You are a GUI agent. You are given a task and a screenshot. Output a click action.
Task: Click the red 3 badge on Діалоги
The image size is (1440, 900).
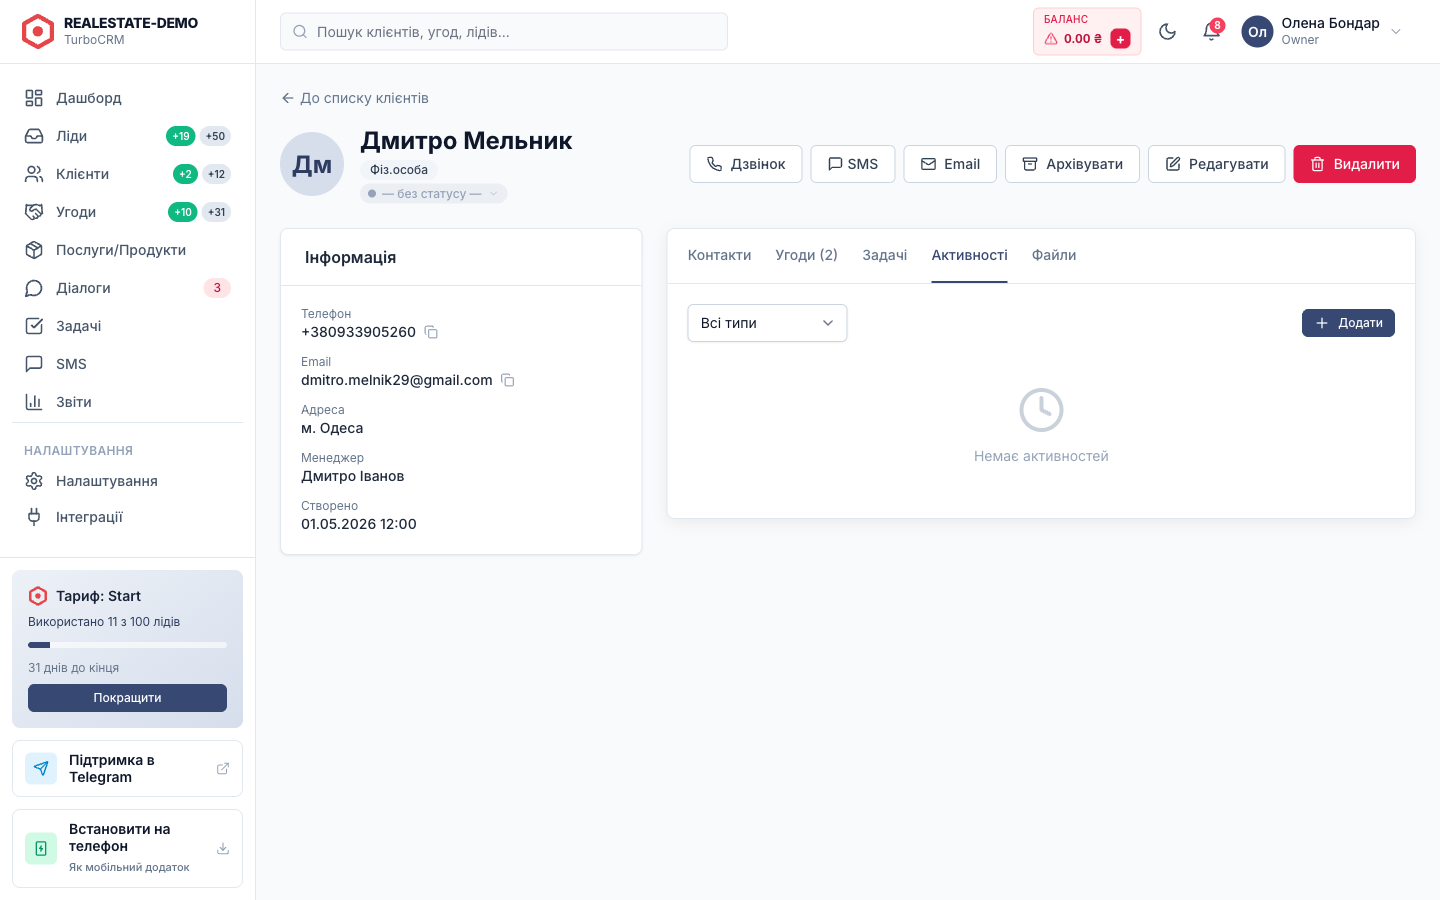[x=217, y=288]
